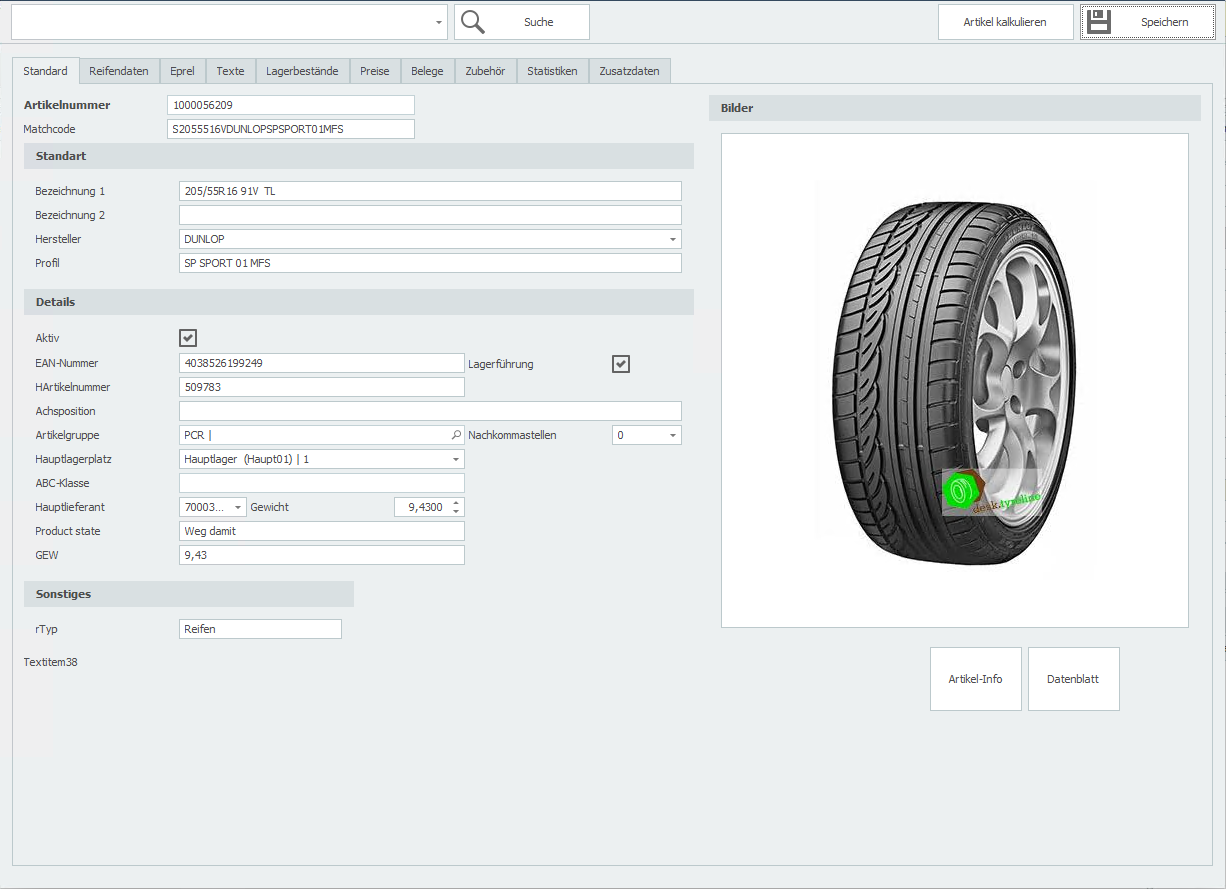Viewport: 1226px width, 889px height.
Task: Click the green desk.tyreline logo badge
Action: 959,492
